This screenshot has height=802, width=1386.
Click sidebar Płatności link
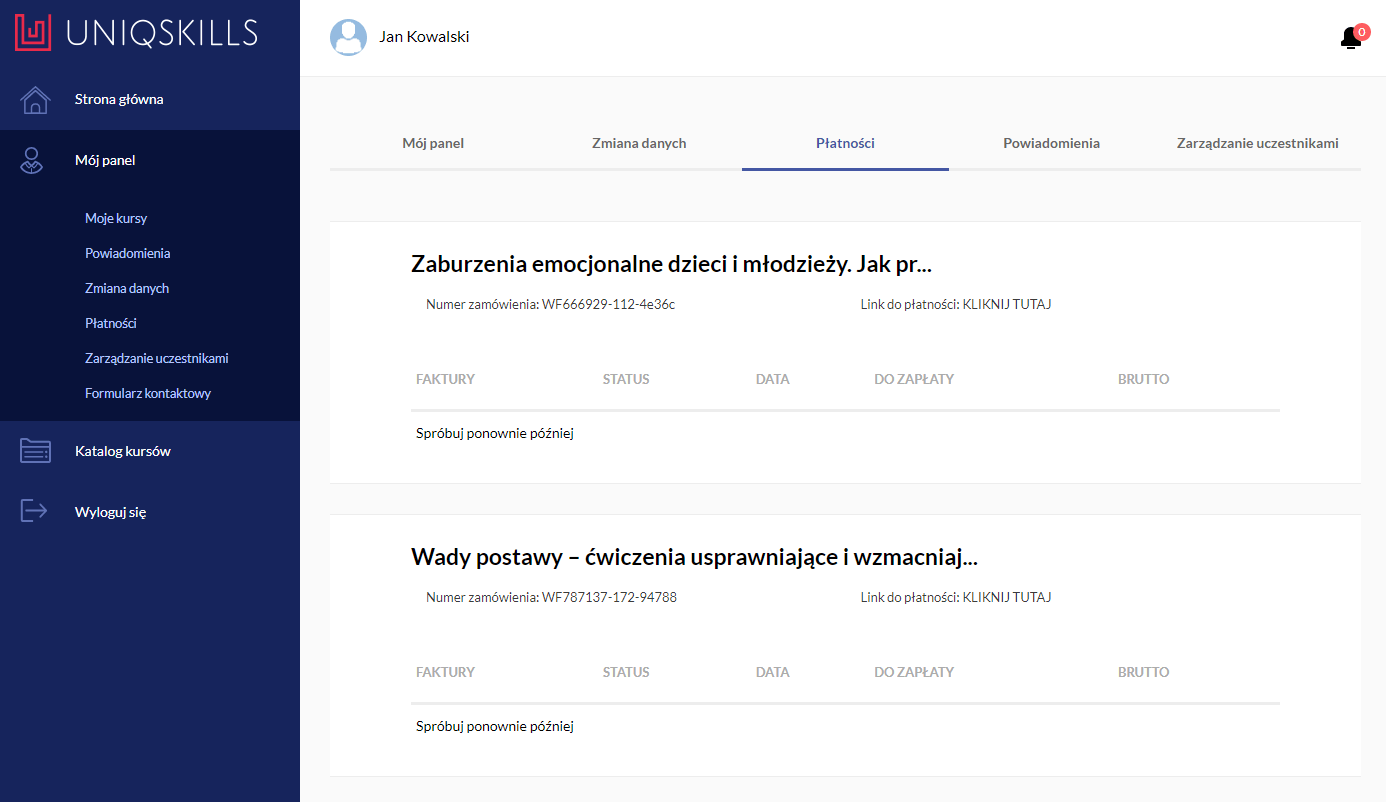pos(110,323)
